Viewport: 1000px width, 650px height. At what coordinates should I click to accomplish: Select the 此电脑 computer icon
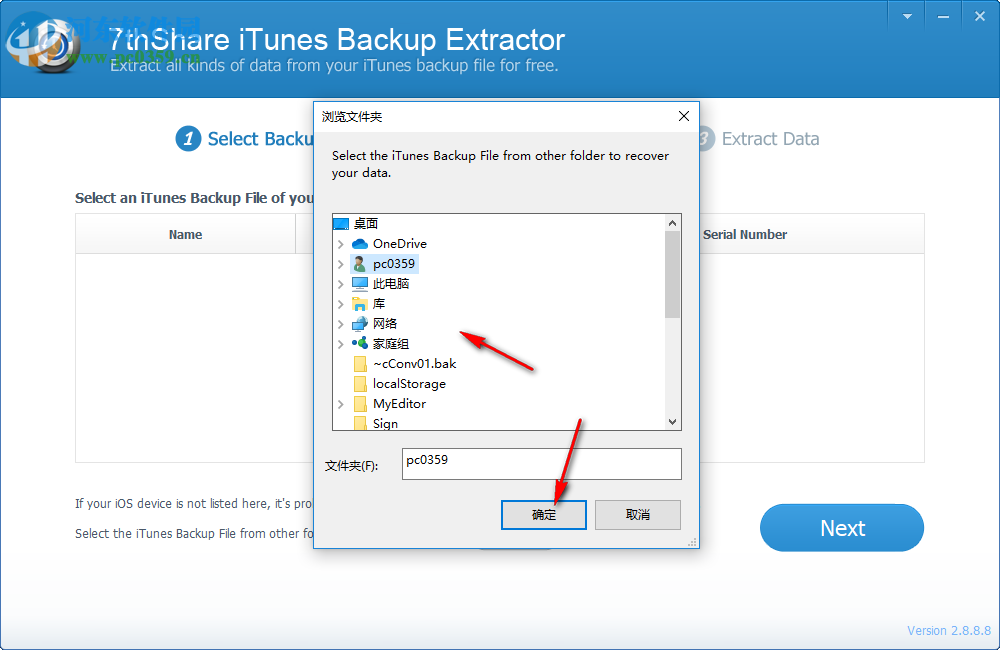361,283
